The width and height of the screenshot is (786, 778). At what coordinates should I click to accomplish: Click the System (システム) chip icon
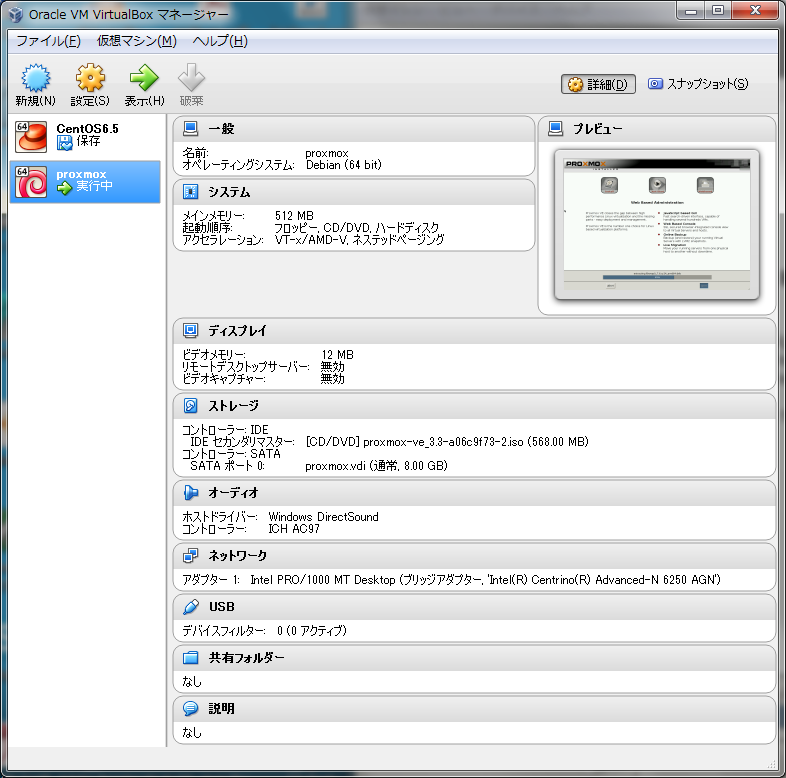190,192
